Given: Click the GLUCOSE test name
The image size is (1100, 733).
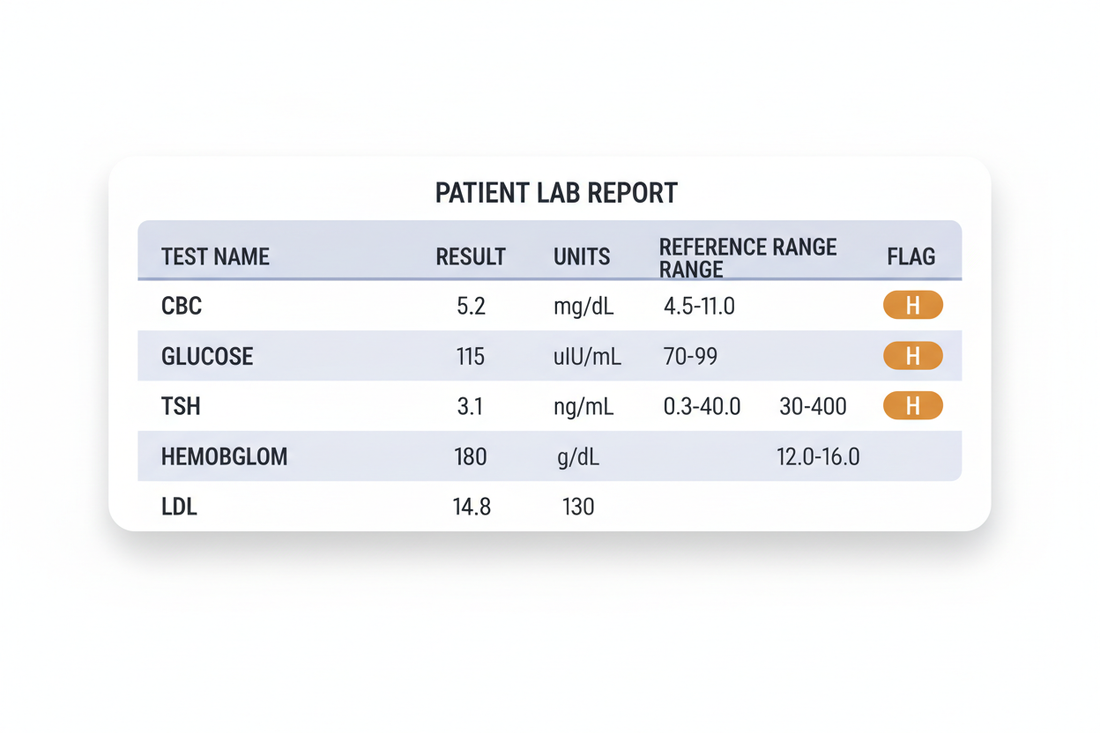Looking at the screenshot, I should [x=207, y=356].
